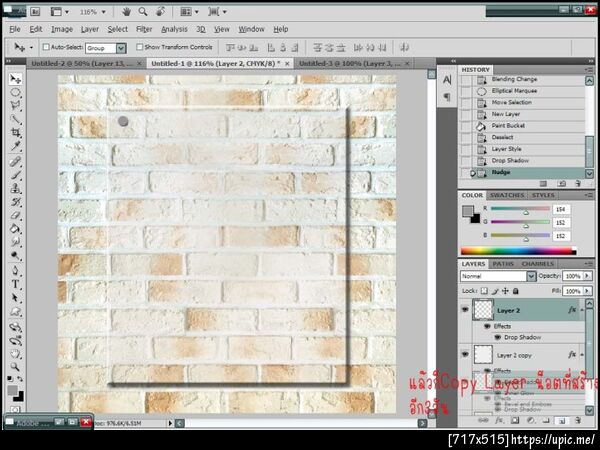Viewport: 600px width, 450px height.
Task: Delete current state in History panel
Action: tap(578, 184)
